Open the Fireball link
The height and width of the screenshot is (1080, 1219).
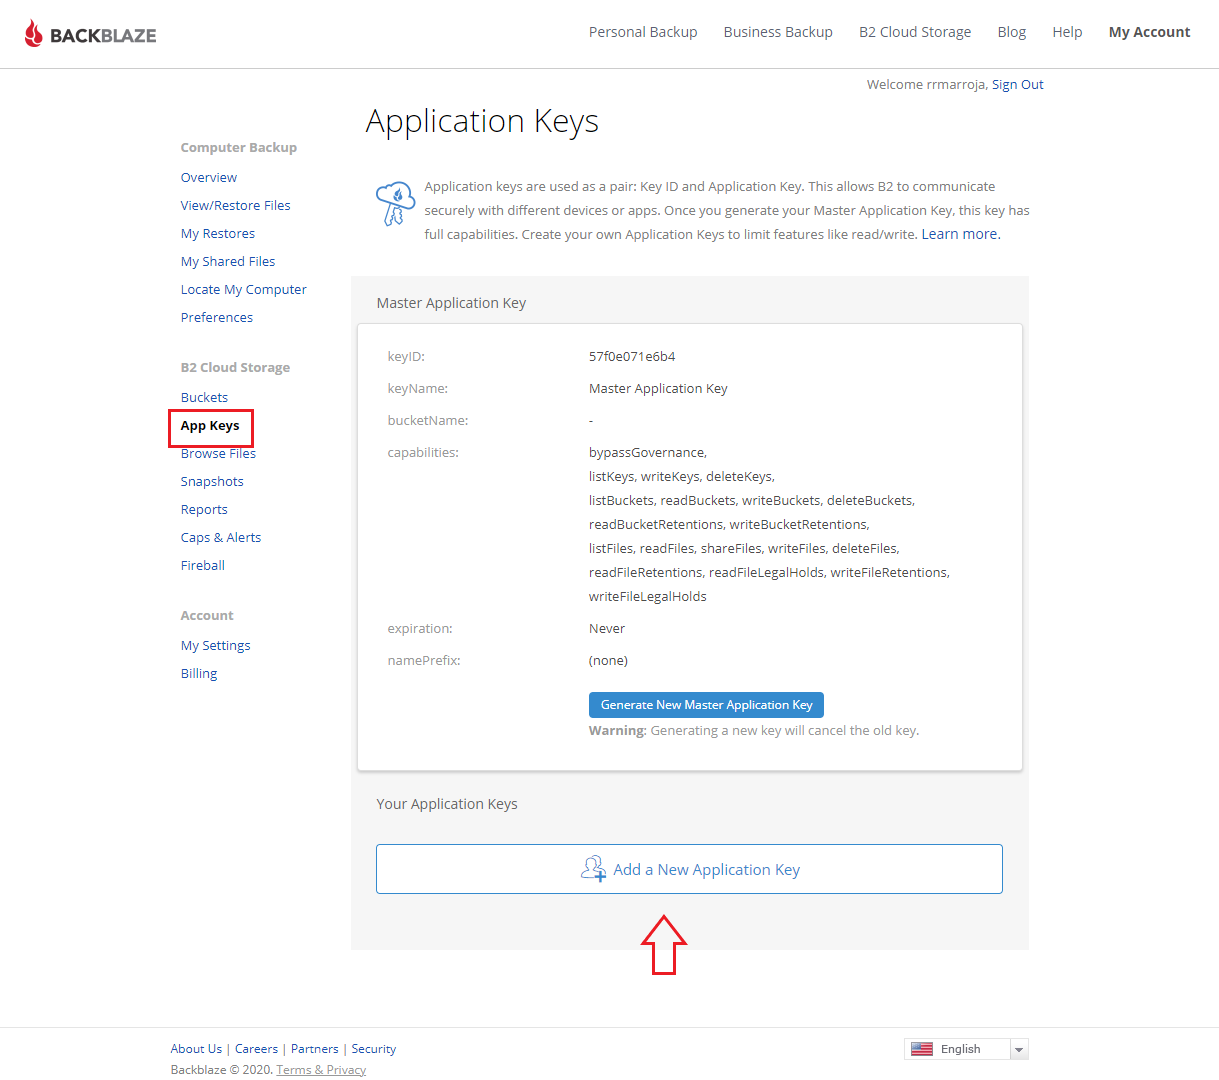203,565
